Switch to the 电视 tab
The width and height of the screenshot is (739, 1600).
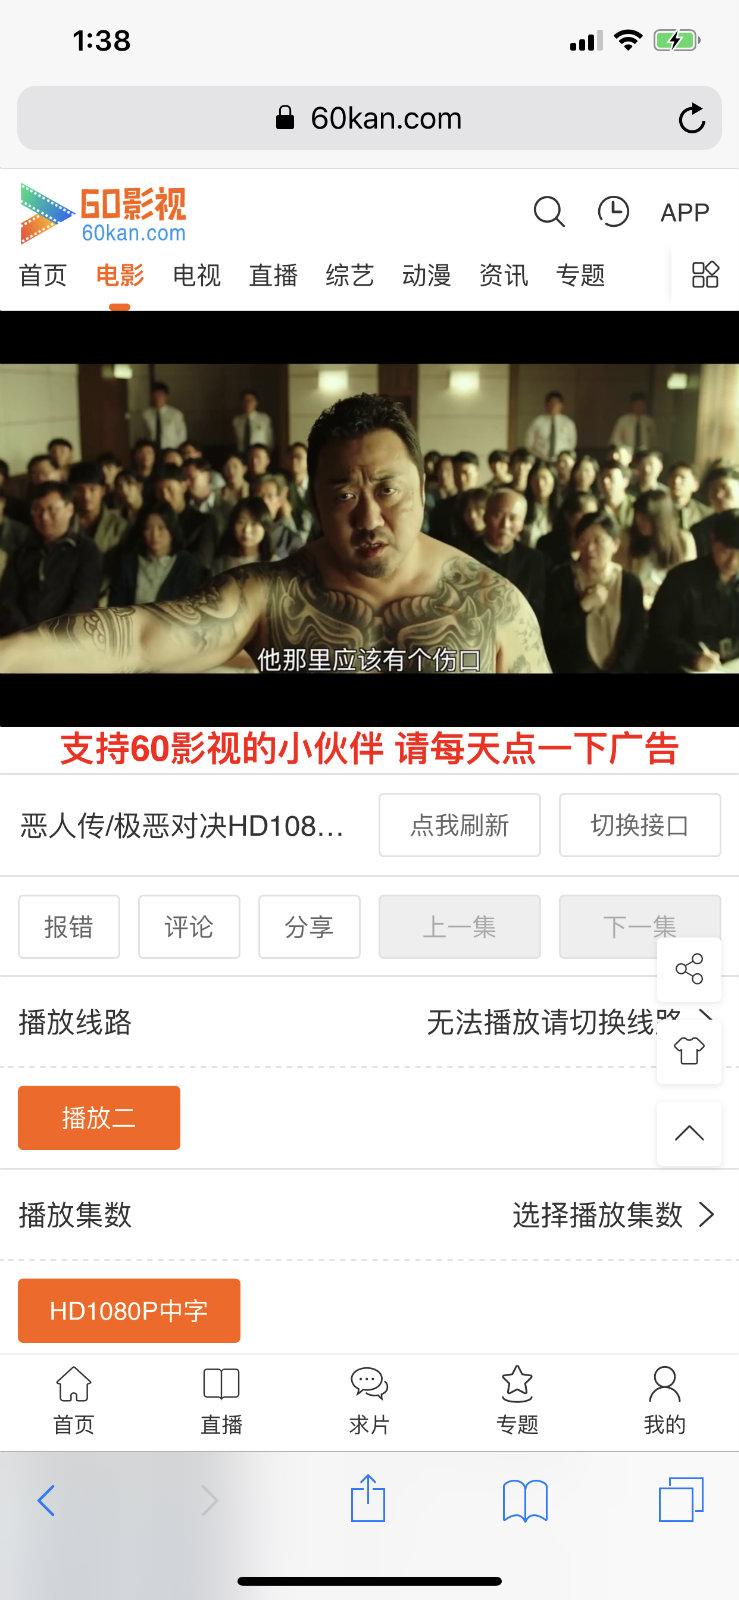(x=196, y=275)
